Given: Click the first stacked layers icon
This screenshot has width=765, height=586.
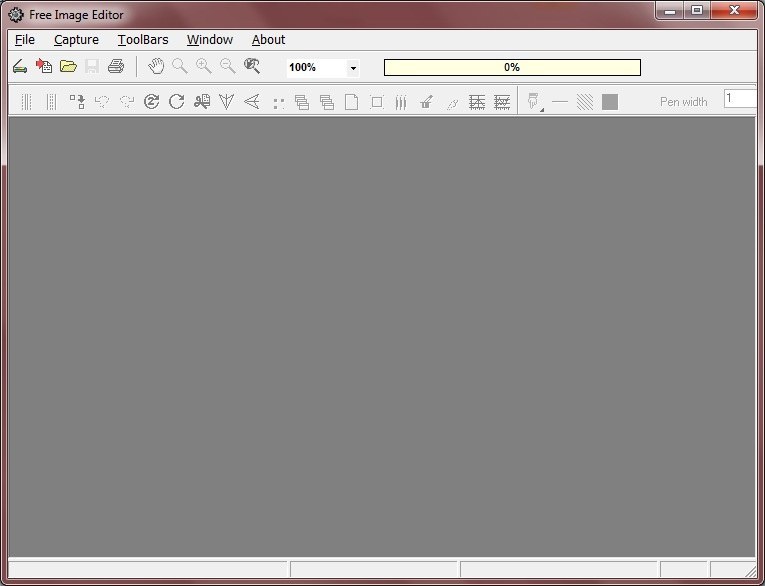Looking at the screenshot, I should pos(302,102).
